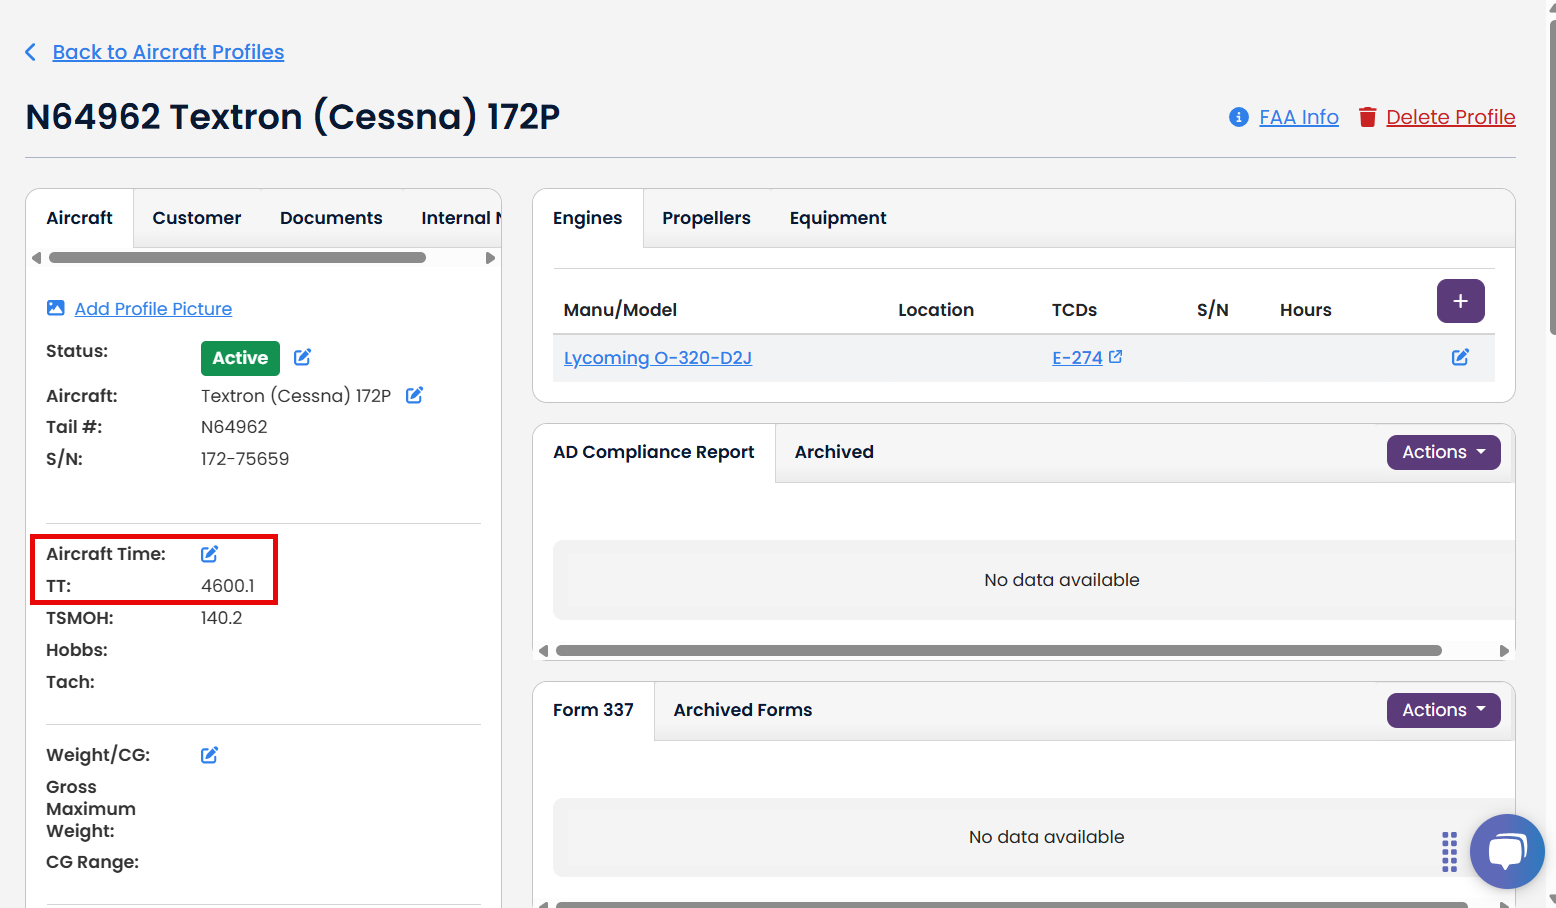Click tail number N64962 value

tap(234, 427)
